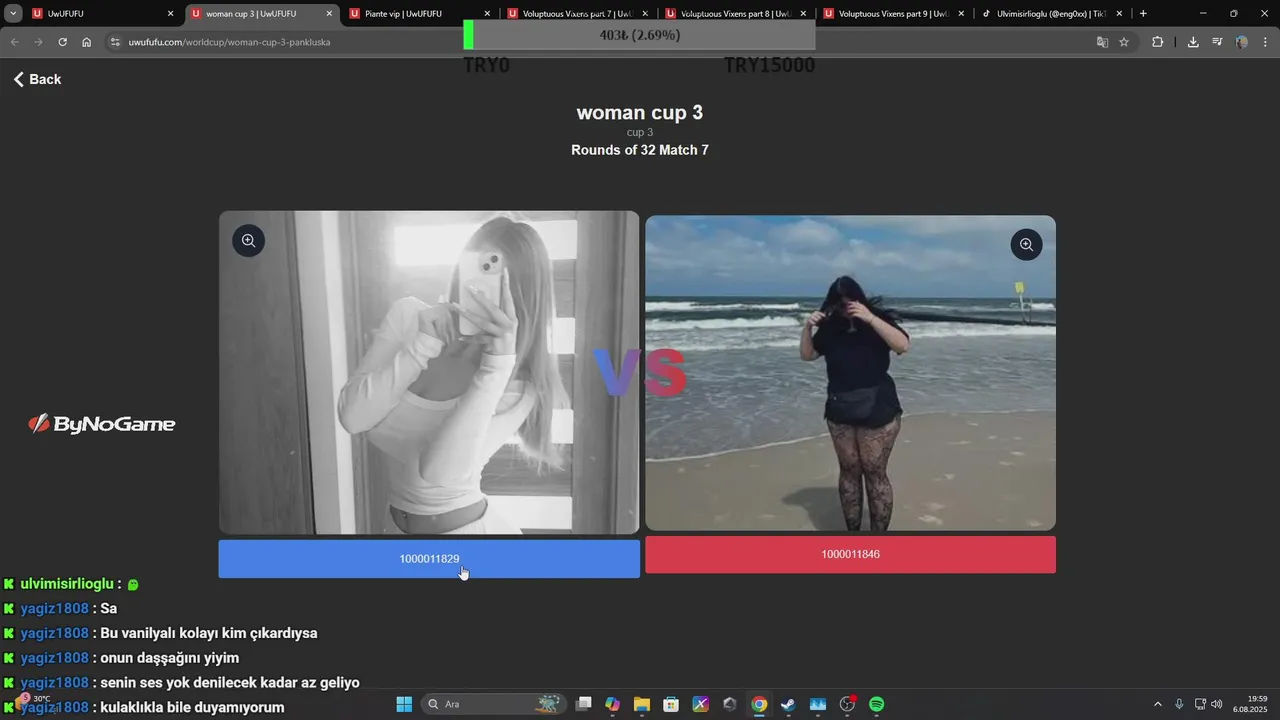Bookmark this page with star

pyautogui.click(x=1124, y=42)
